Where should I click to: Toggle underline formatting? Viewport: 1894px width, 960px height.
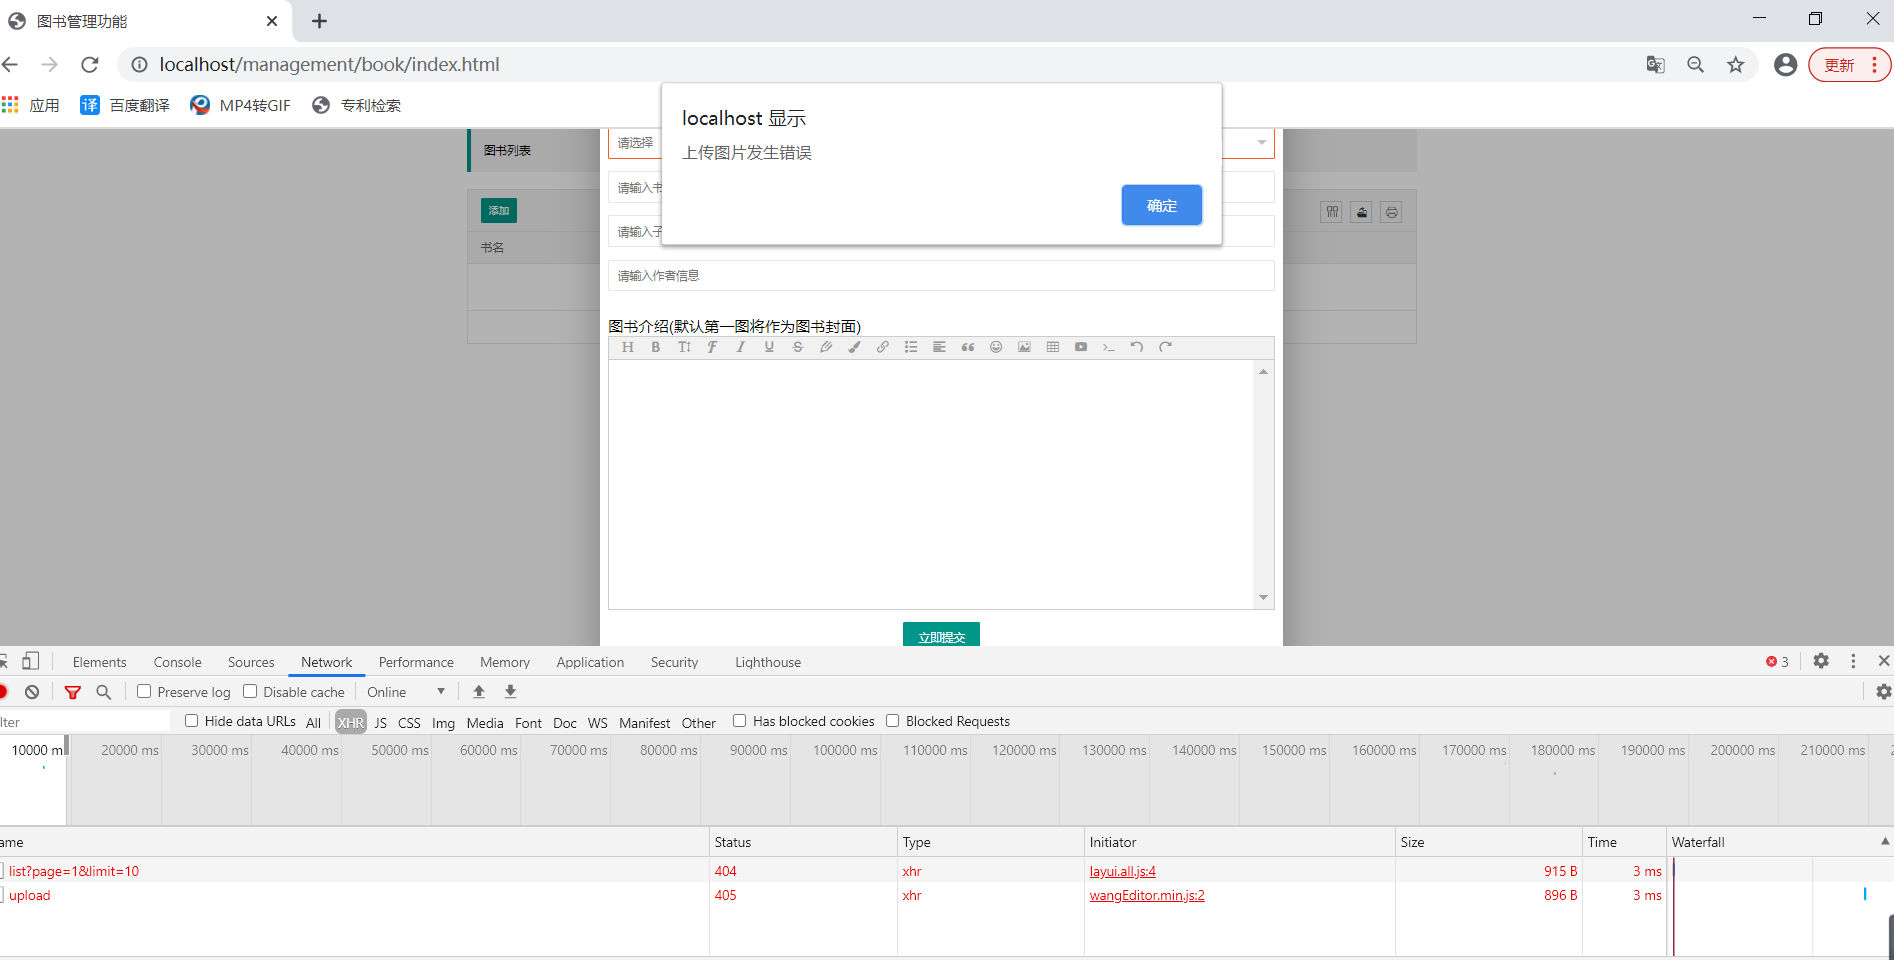click(769, 347)
